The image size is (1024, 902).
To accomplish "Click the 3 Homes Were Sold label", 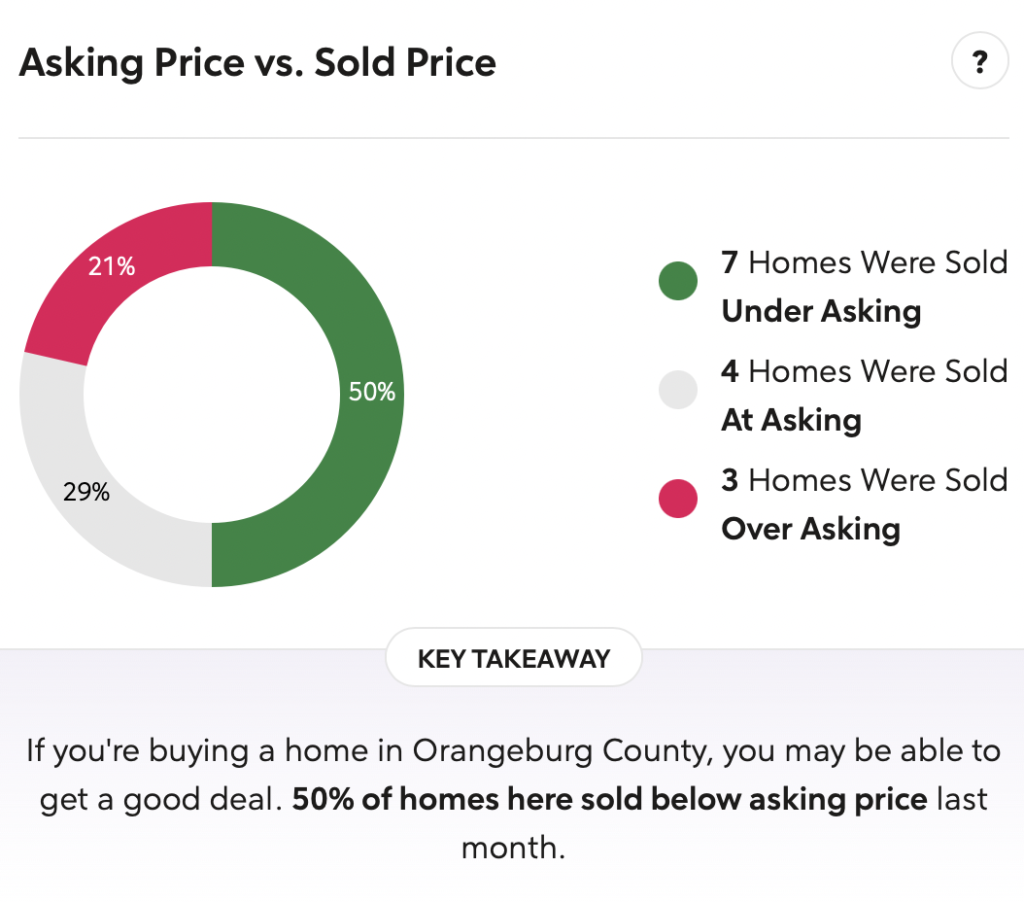I will click(x=865, y=480).
